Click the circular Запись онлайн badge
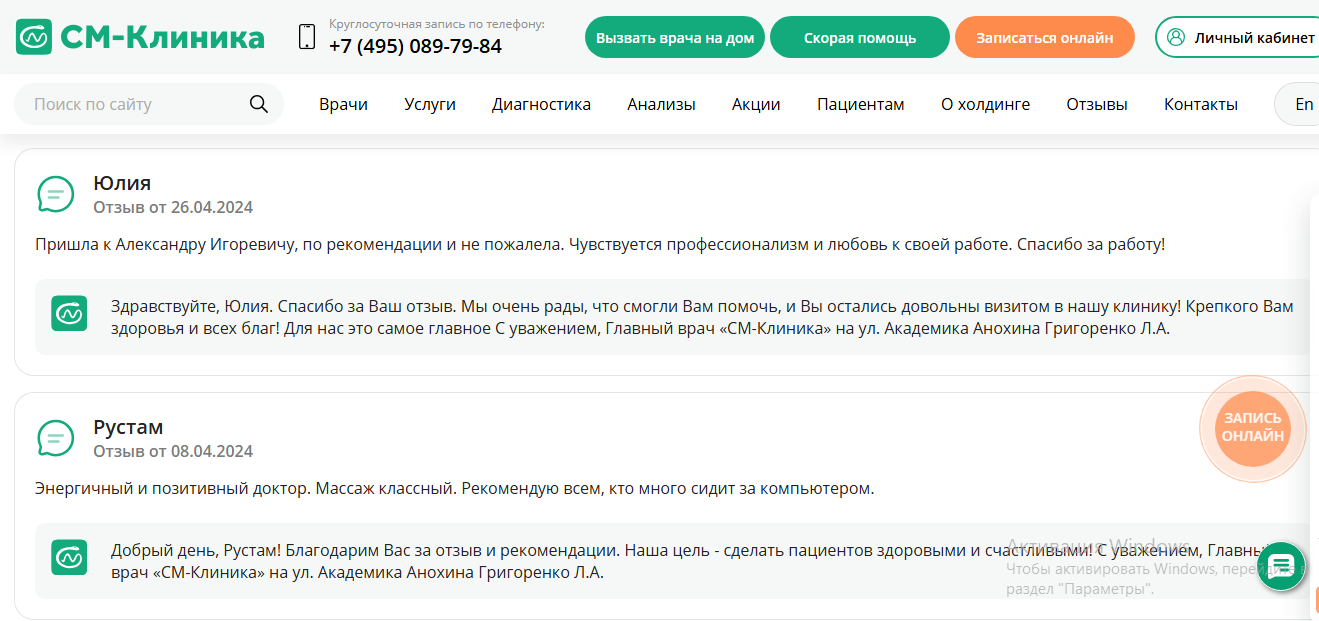 [1251, 428]
